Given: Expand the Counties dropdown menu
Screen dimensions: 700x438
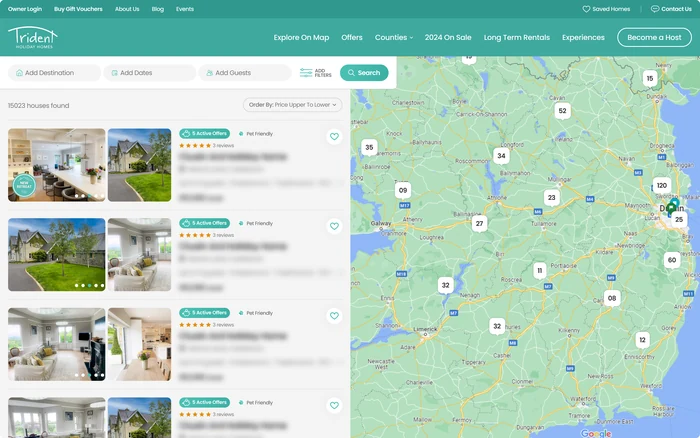Looking at the screenshot, I should click(394, 38).
